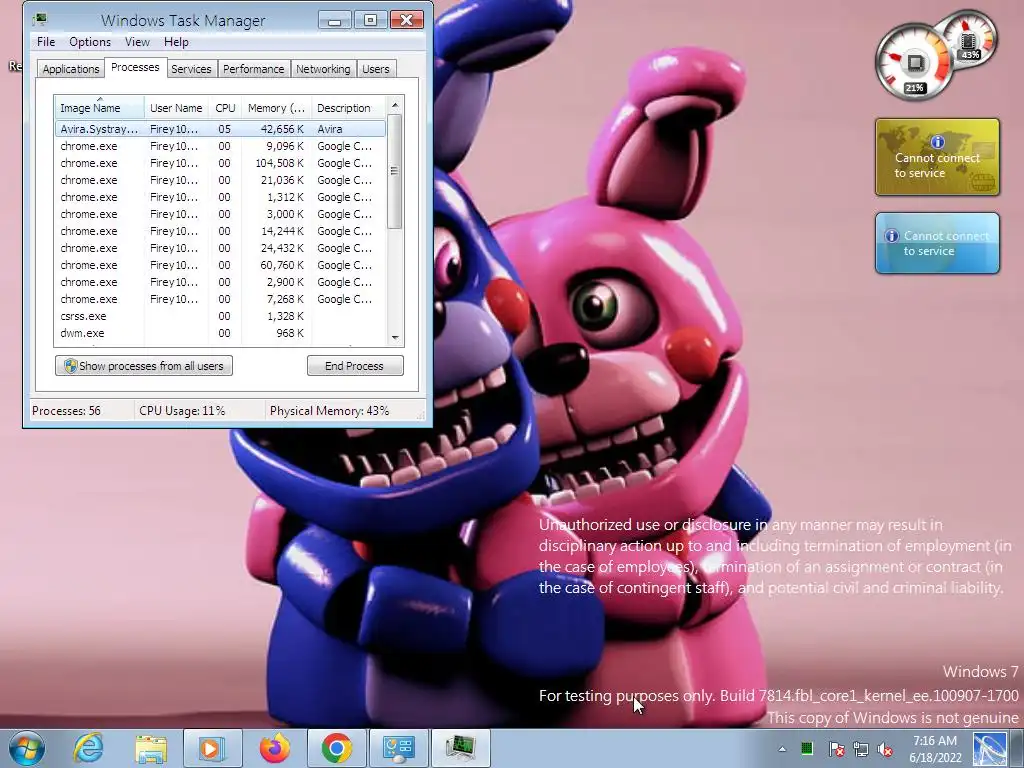Open the Control Panel taskbar button
Screen dimensions: 1024x768
[399, 748]
